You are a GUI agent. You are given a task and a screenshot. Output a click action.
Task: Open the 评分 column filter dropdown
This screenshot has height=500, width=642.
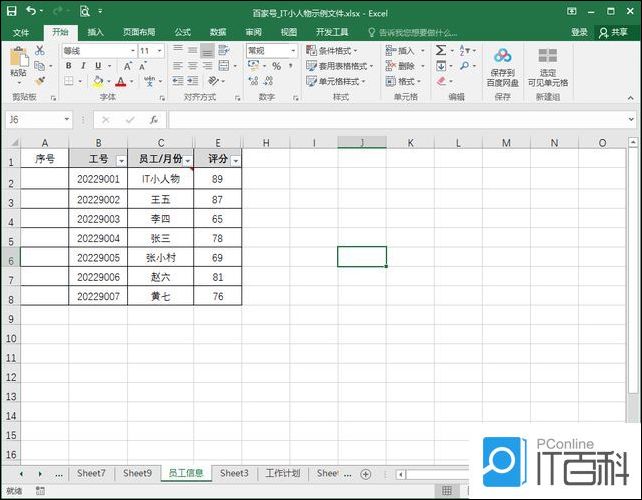pos(235,160)
